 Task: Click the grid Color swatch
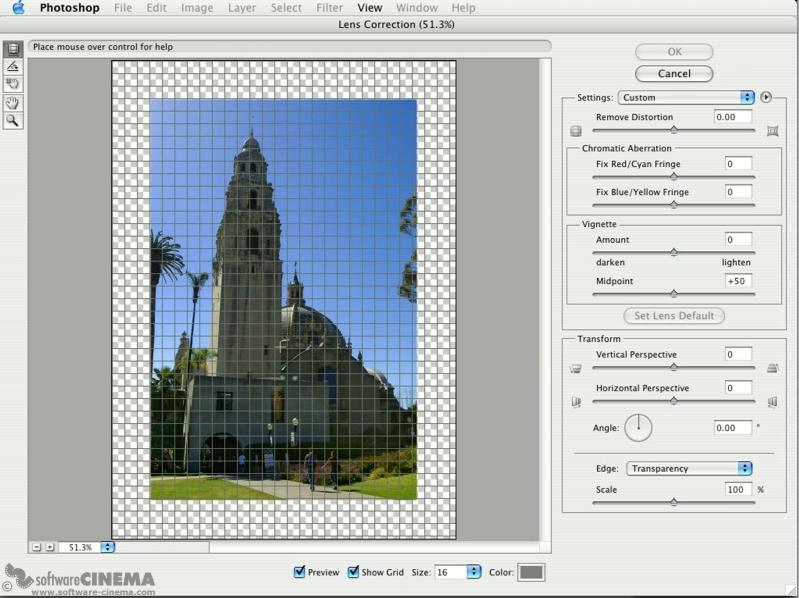click(531, 572)
